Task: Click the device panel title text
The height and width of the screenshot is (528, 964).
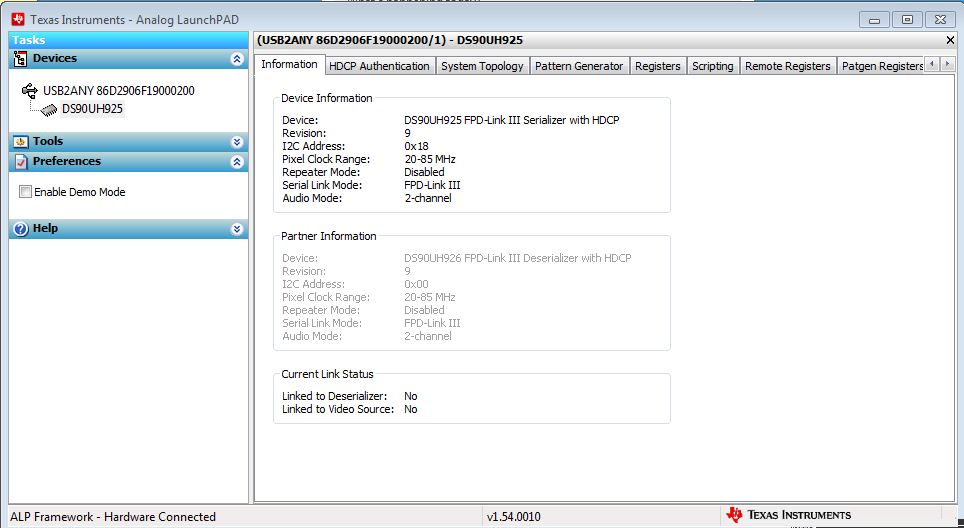Action: point(390,40)
